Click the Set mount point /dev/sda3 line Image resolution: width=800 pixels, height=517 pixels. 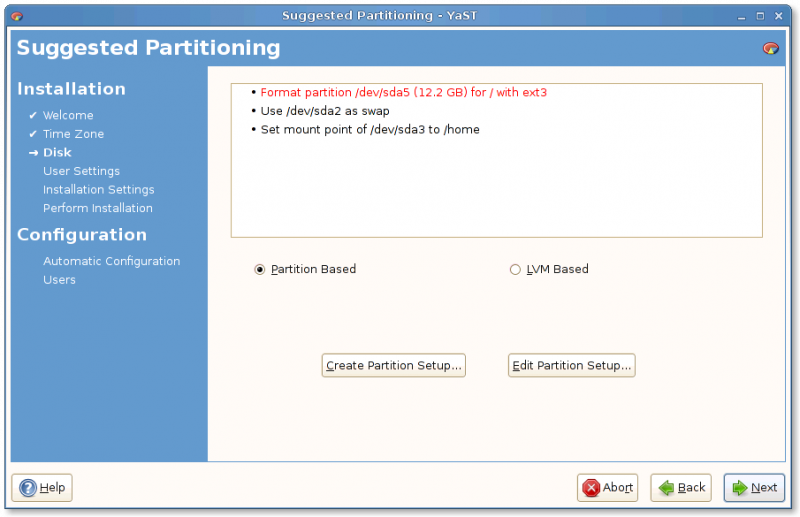370,130
